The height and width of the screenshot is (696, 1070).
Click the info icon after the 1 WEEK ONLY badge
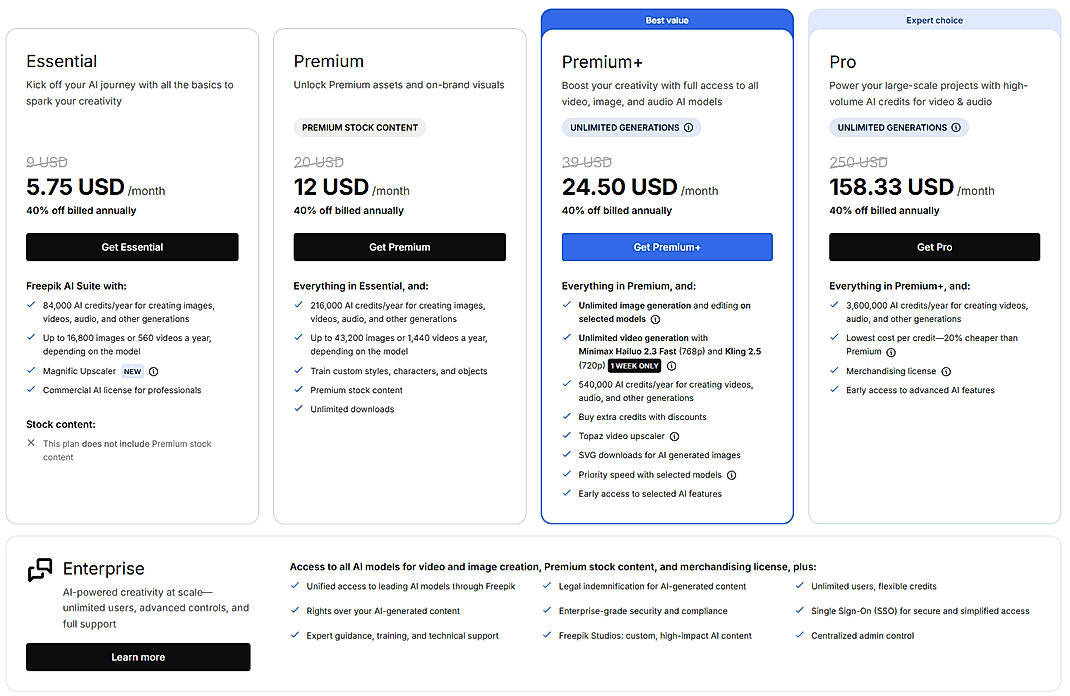[672, 366]
